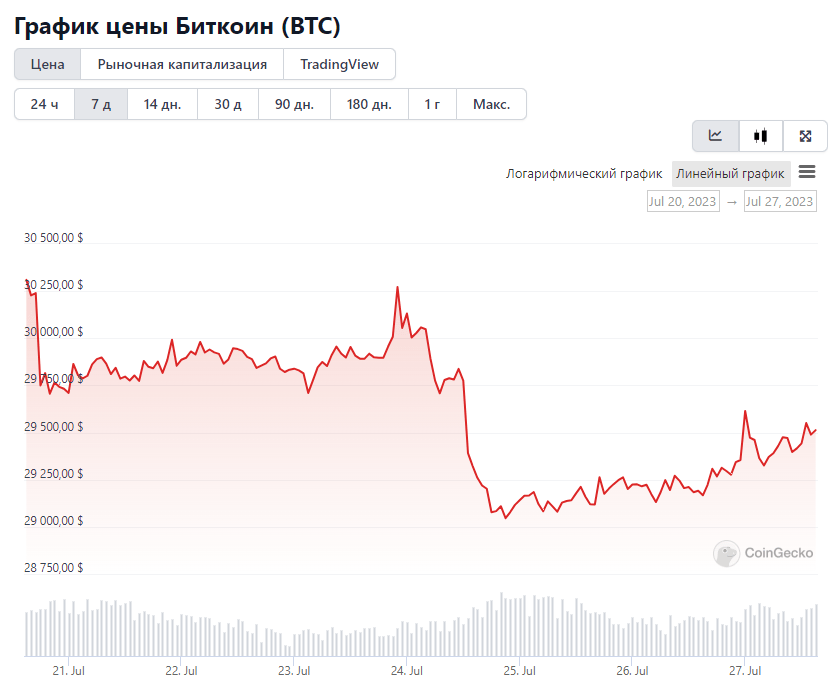Image resolution: width=828 pixels, height=688 pixels.
Task: Switch to candlestick chart icon
Action: pos(760,136)
